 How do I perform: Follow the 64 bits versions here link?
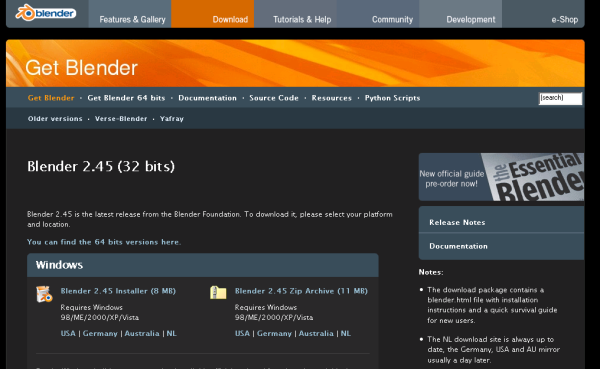104,242
